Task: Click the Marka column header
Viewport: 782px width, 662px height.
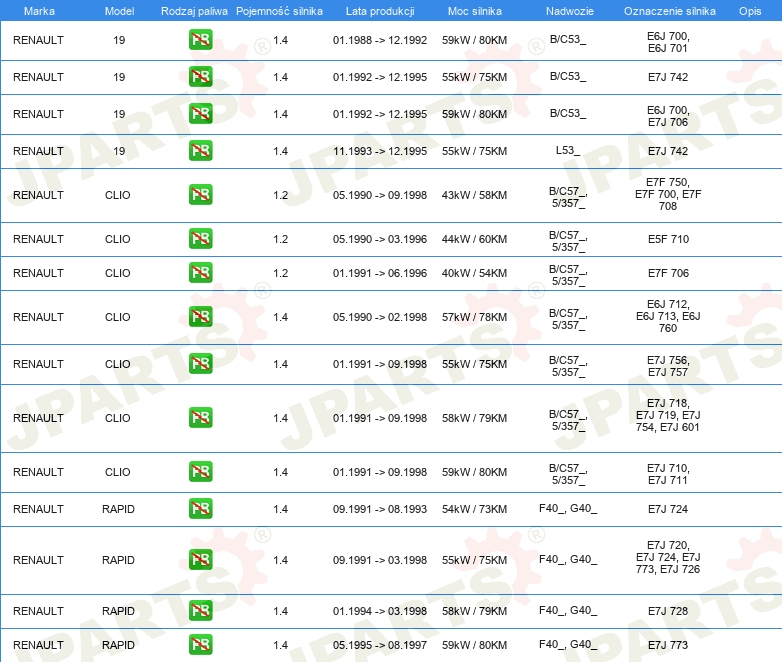Action: (x=39, y=11)
